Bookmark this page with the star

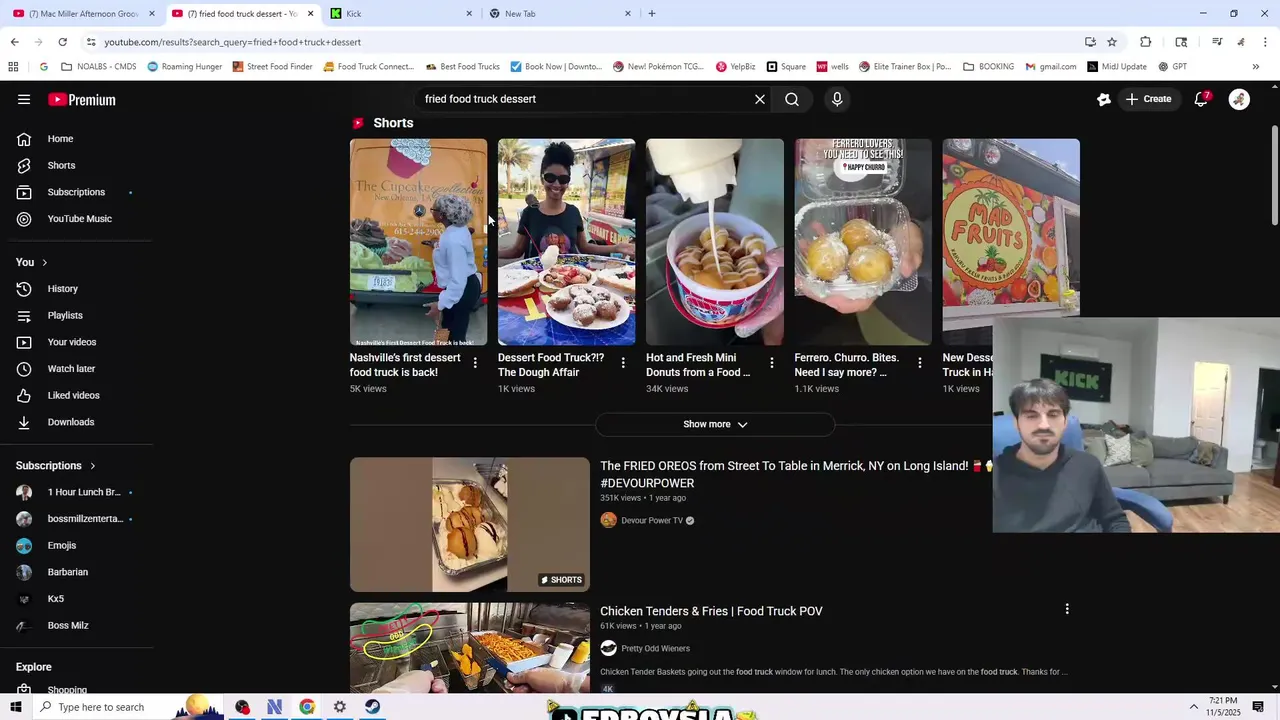click(x=1112, y=42)
